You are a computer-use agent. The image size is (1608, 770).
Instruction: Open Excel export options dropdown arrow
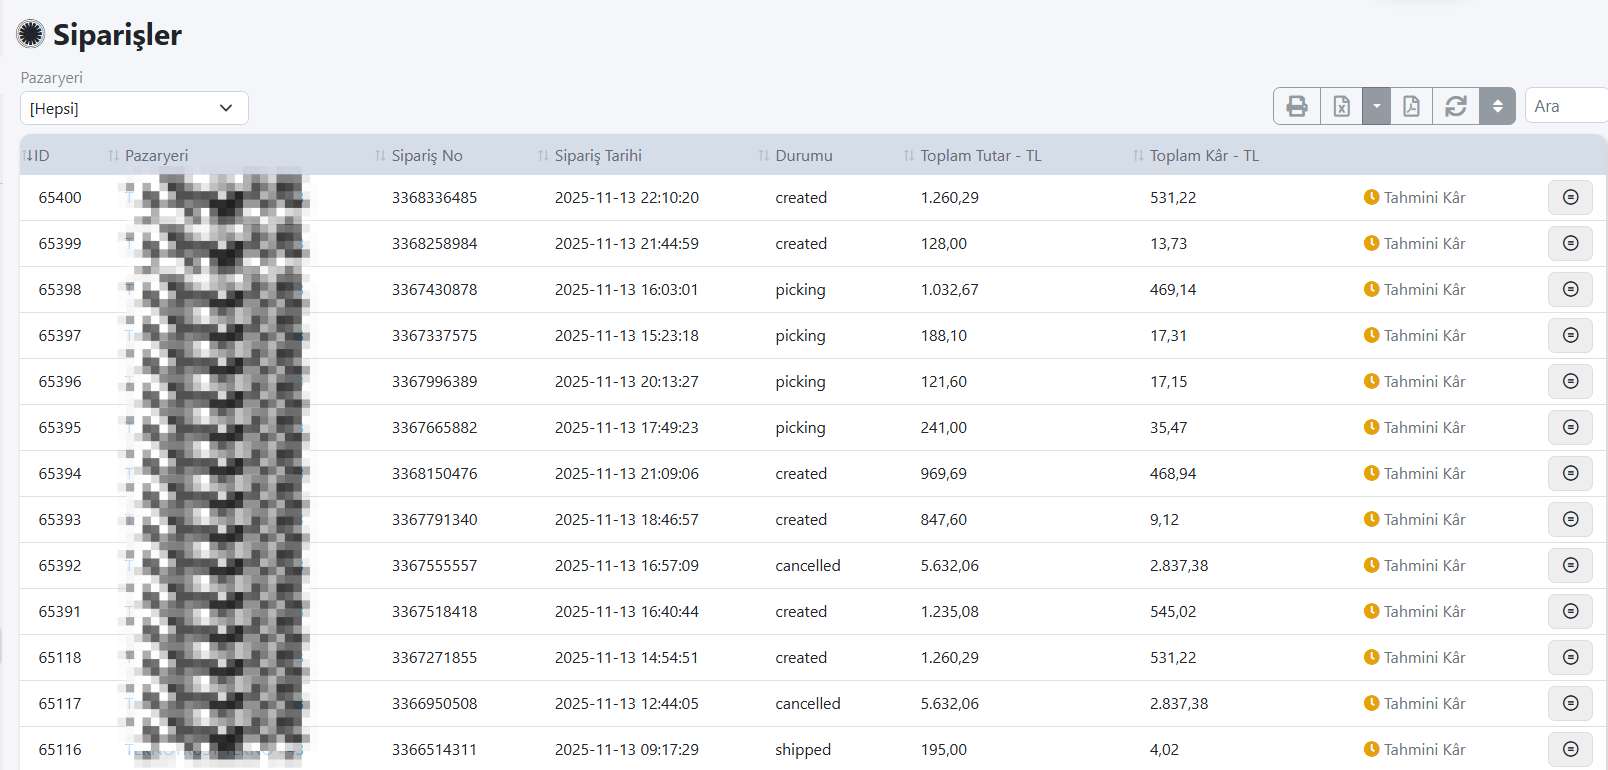point(1376,106)
